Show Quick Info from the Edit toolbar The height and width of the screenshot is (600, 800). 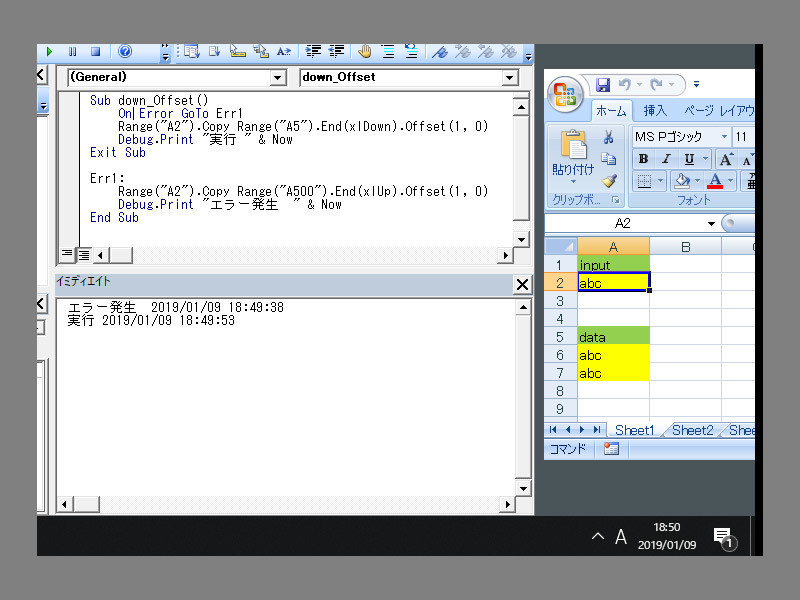237,52
